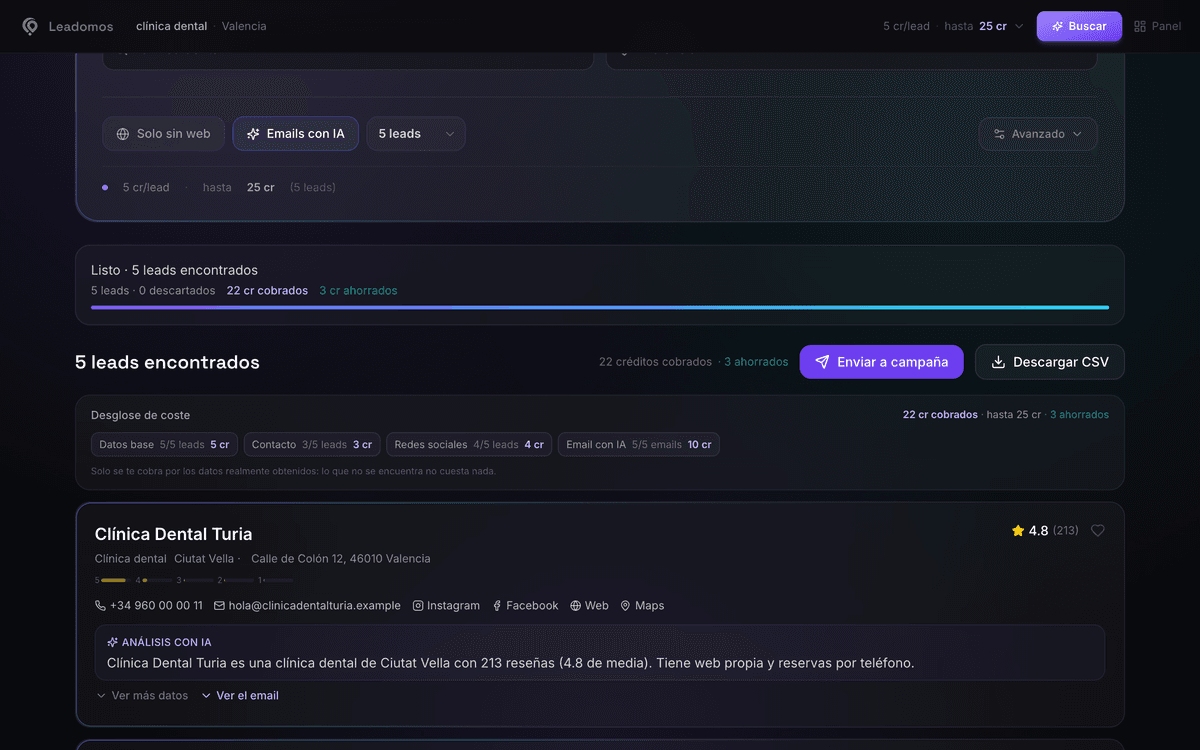Favorite Clínica Dental Turia with the heart icon
Screen dimensions: 1200x750
click(1098, 531)
